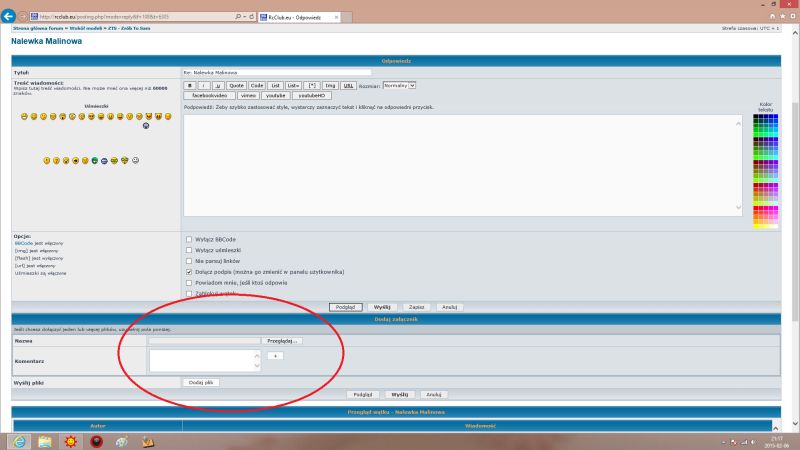Click into the Komentarz attachment comment box
Screen dimensions: 800x450
coord(205,361)
